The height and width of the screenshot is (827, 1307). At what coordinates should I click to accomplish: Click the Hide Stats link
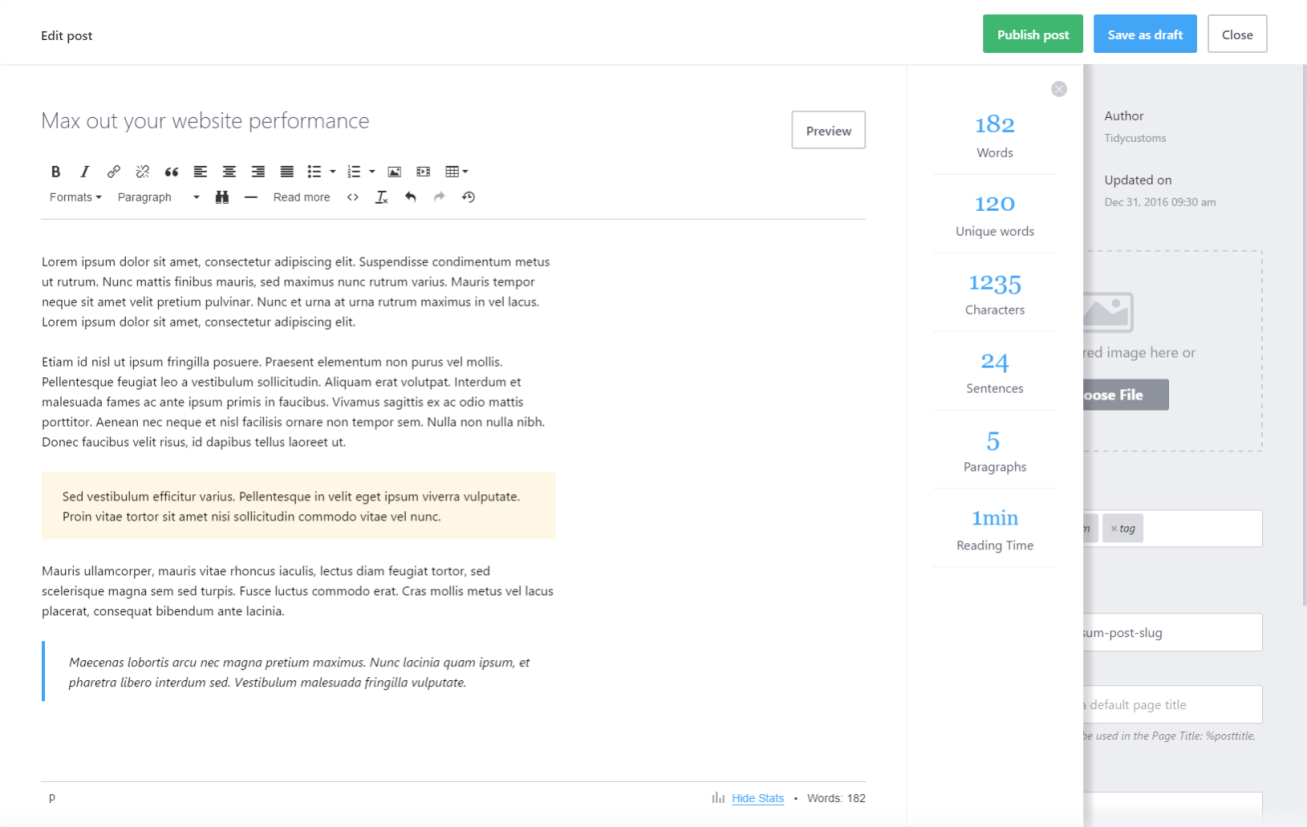(x=757, y=798)
